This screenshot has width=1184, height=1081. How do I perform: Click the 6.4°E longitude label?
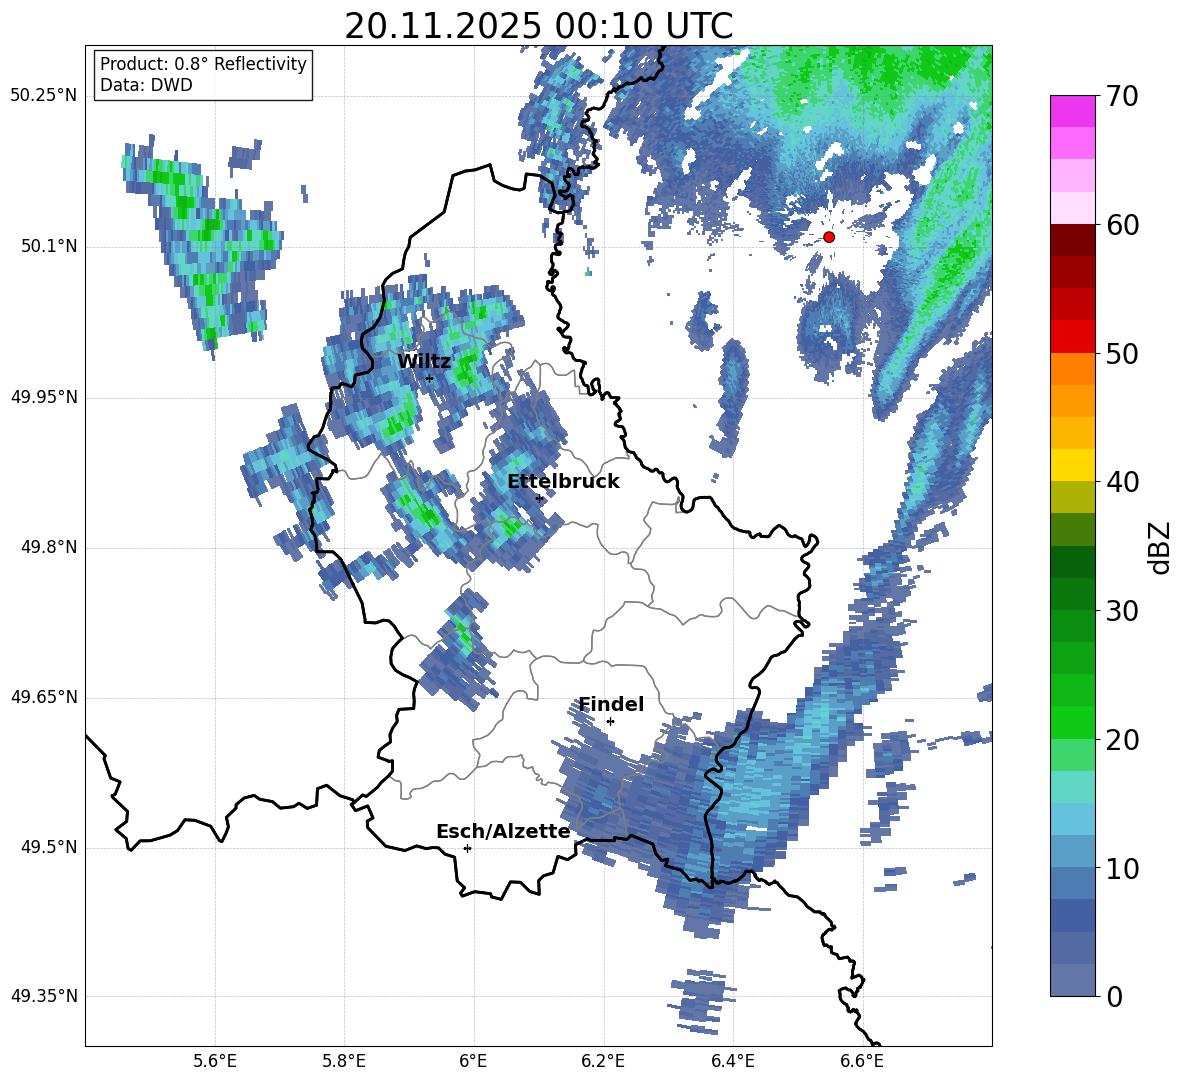732,1061
